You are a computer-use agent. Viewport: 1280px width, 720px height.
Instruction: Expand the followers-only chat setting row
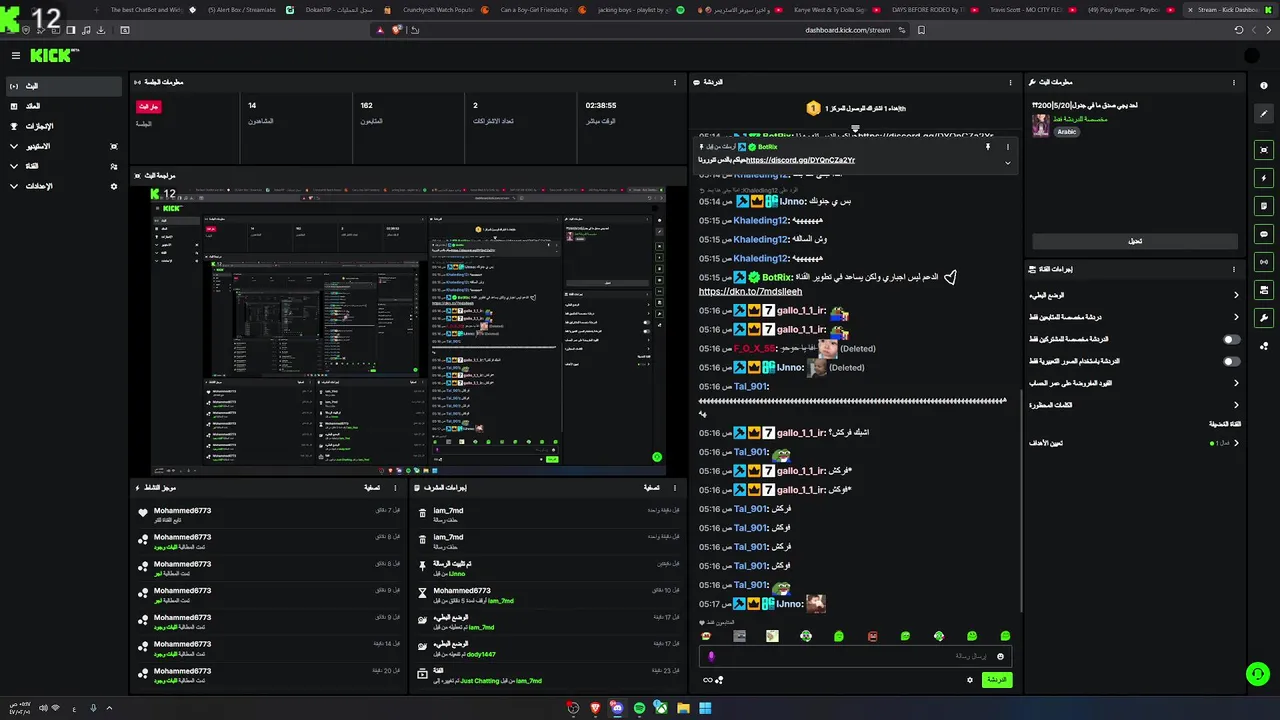(x=1135, y=317)
